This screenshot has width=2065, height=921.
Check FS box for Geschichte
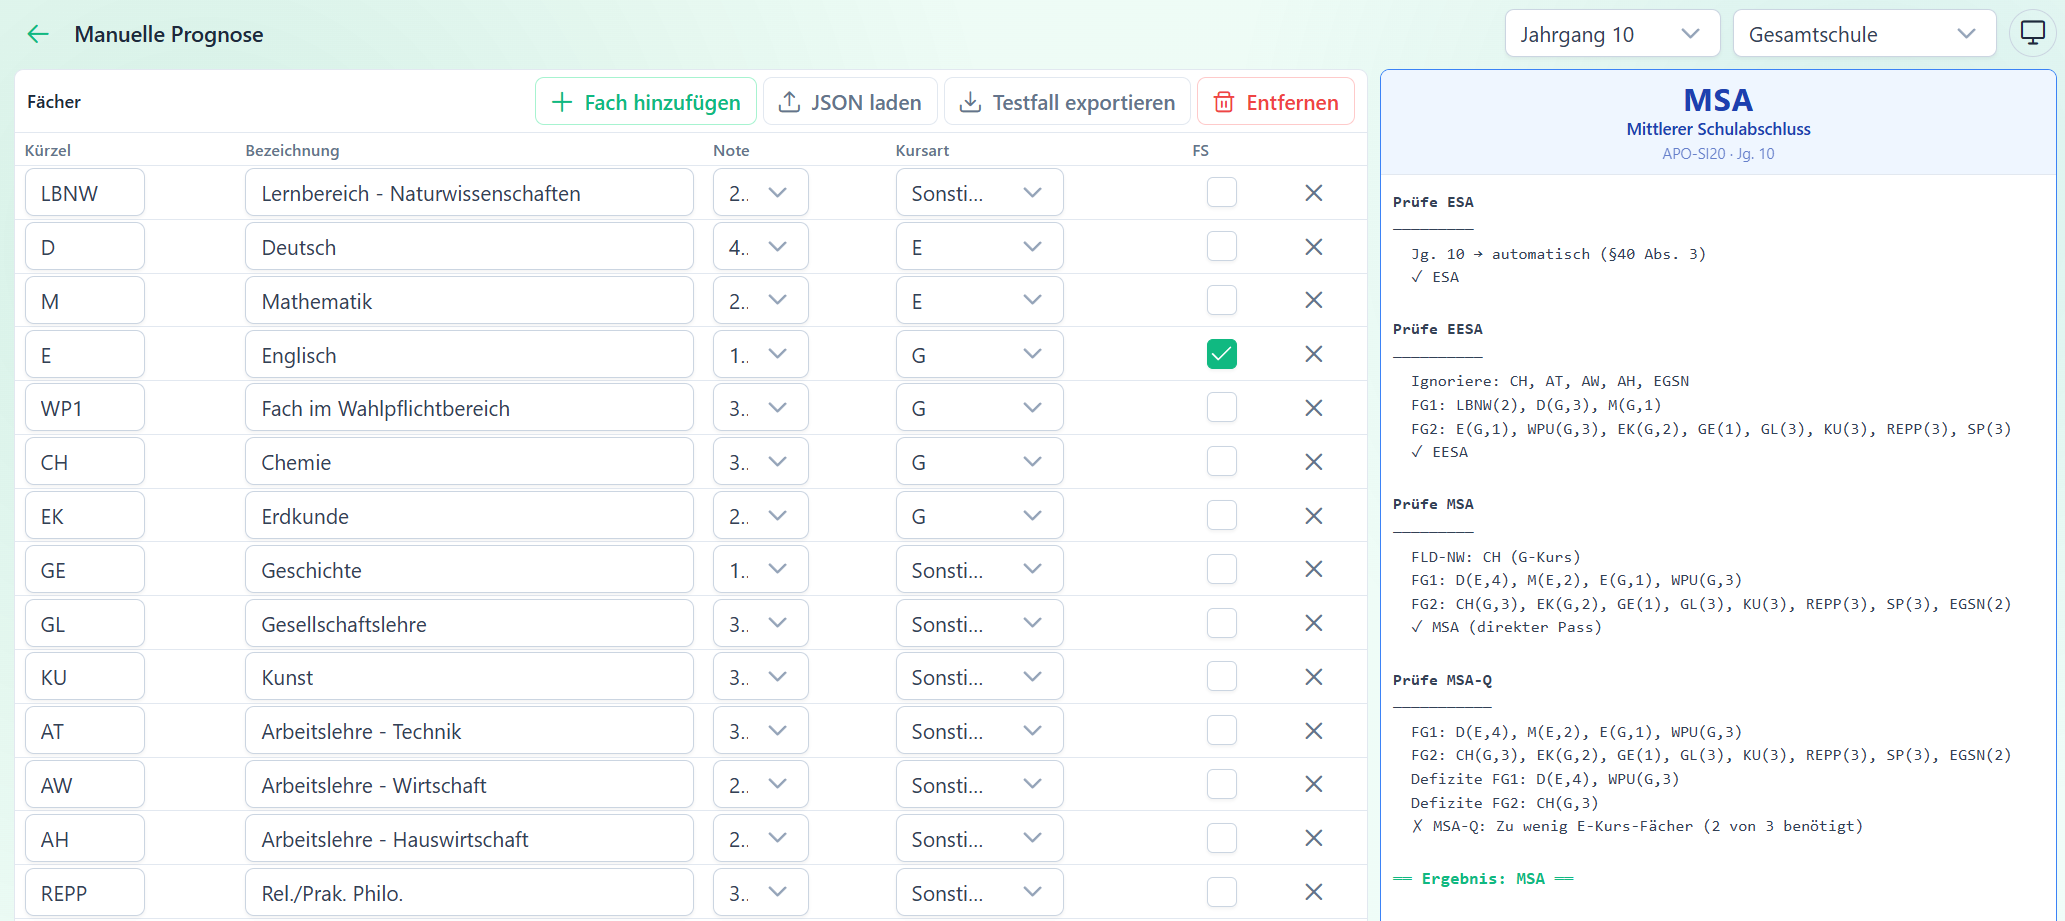pyautogui.click(x=1222, y=569)
